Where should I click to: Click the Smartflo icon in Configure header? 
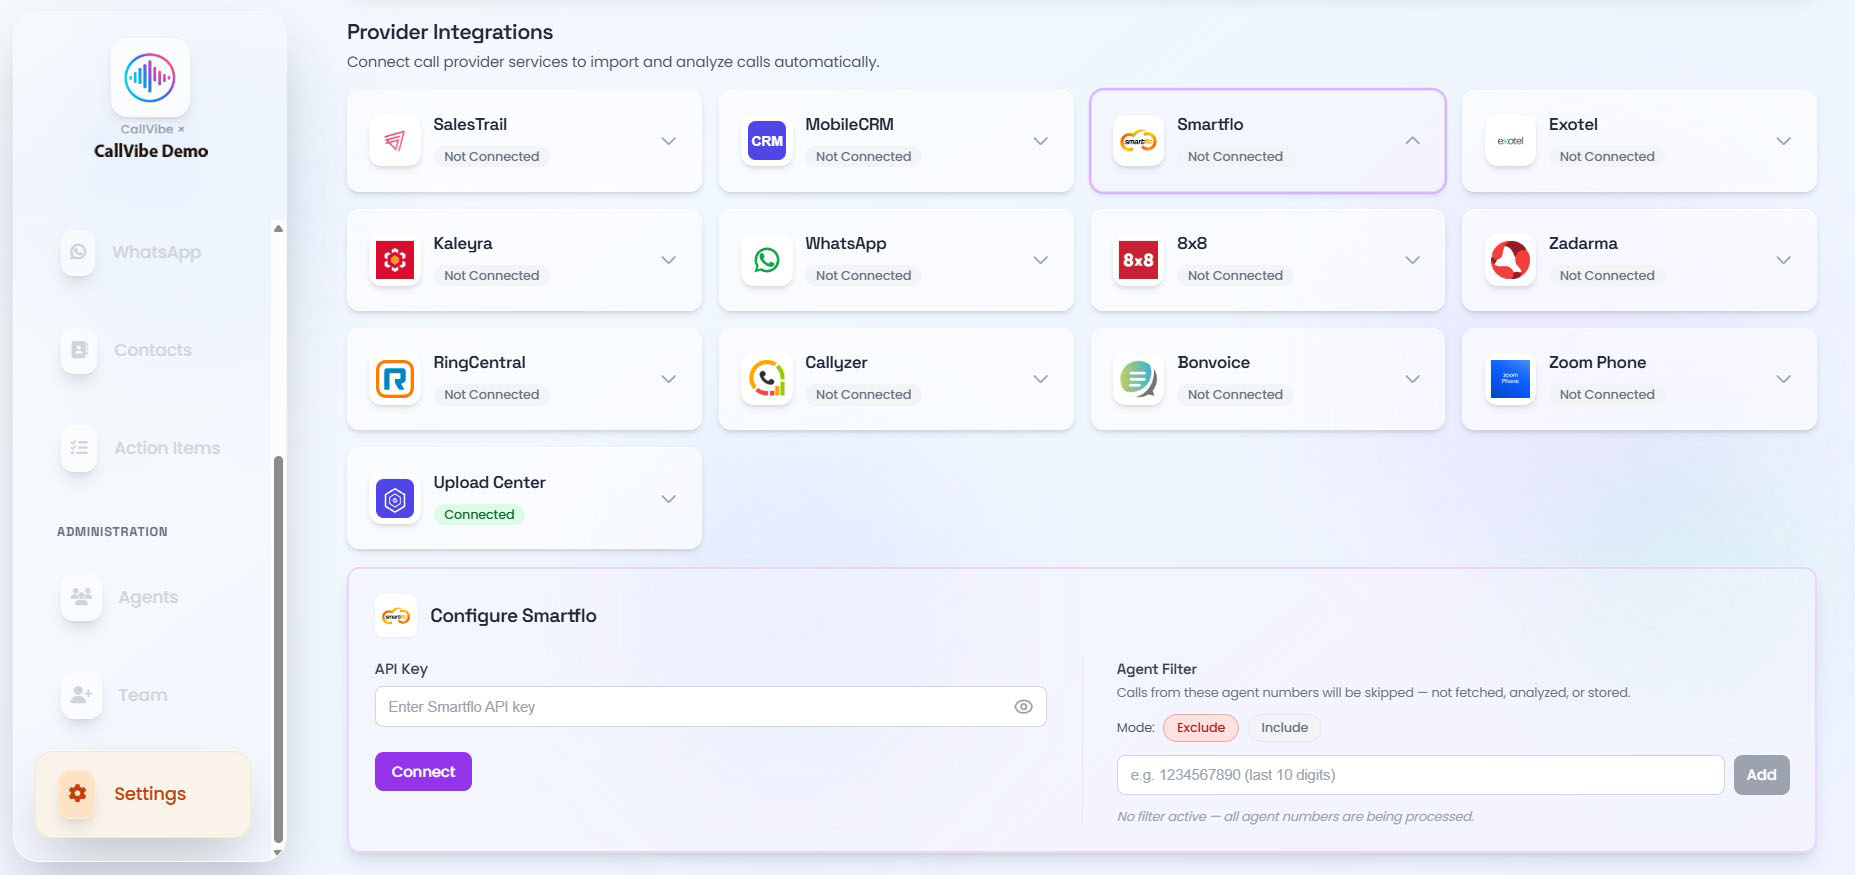pos(396,616)
